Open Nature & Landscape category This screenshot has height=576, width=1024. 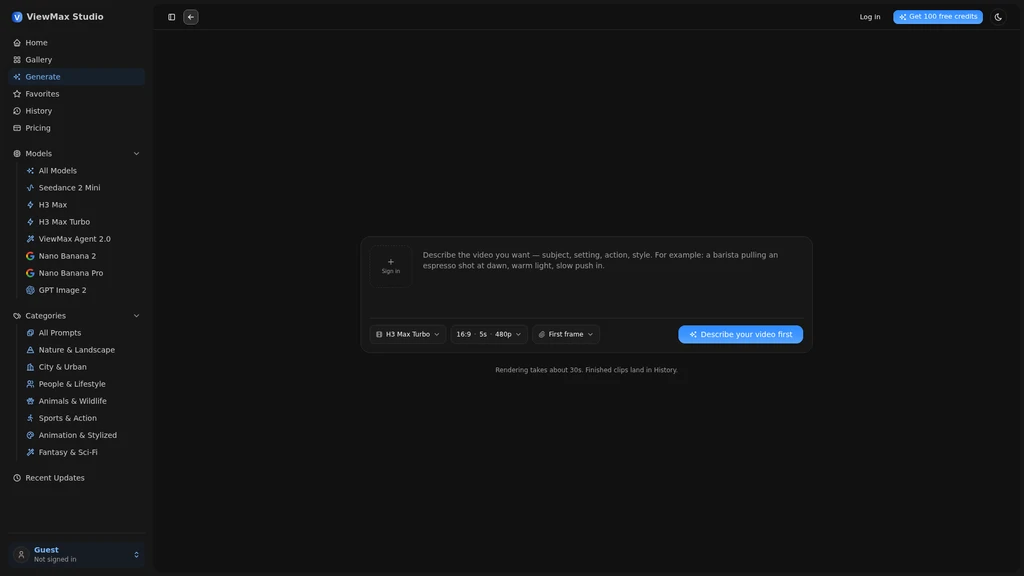tap(83, 349)
